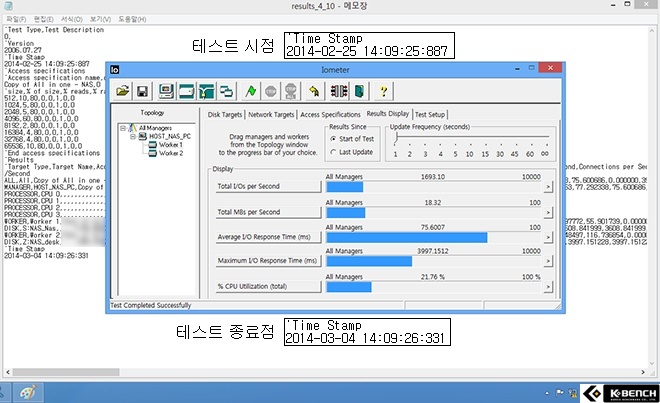Select the Results Display tab
660x403 pixels.
388,114
